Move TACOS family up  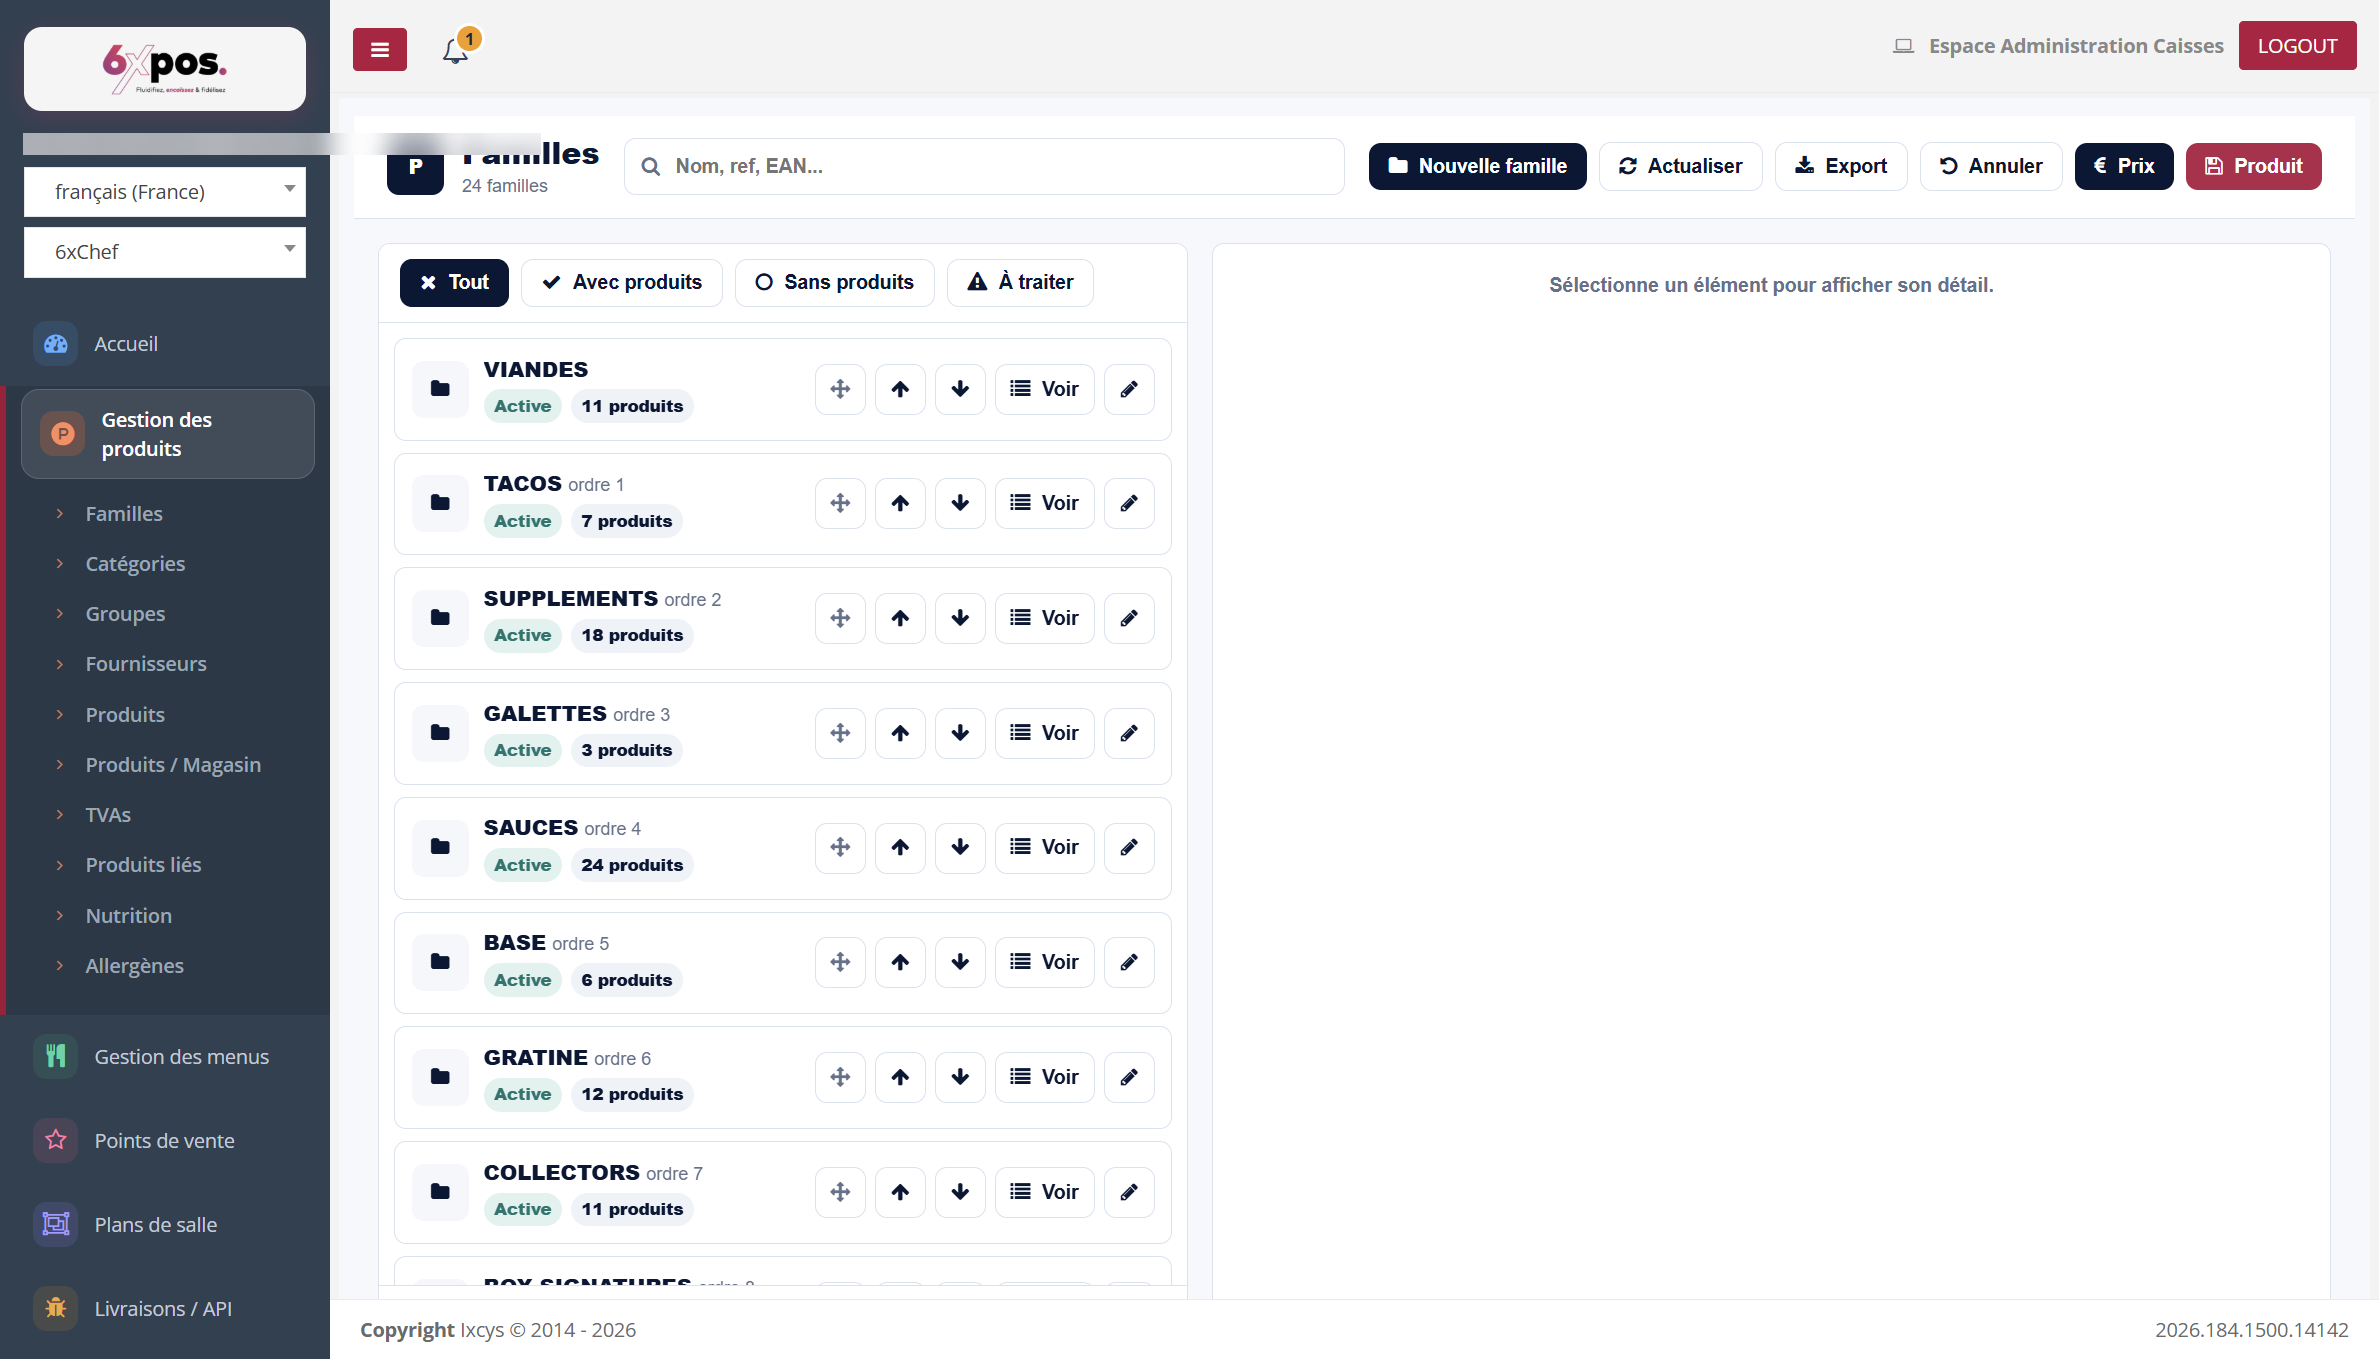(x=900, y=503)
